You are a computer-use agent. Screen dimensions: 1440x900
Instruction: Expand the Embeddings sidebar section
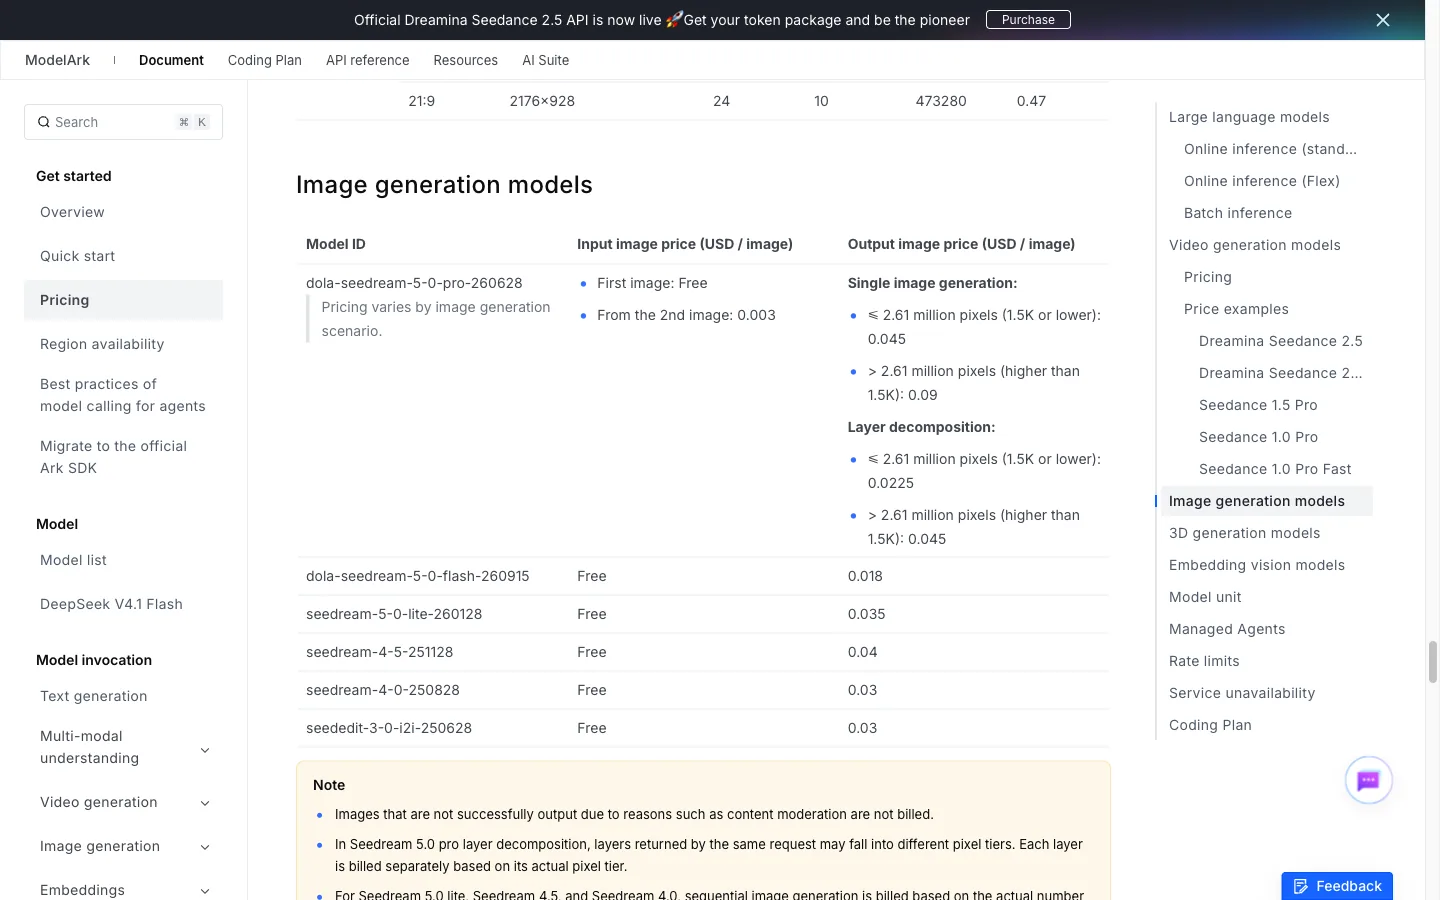205,891
